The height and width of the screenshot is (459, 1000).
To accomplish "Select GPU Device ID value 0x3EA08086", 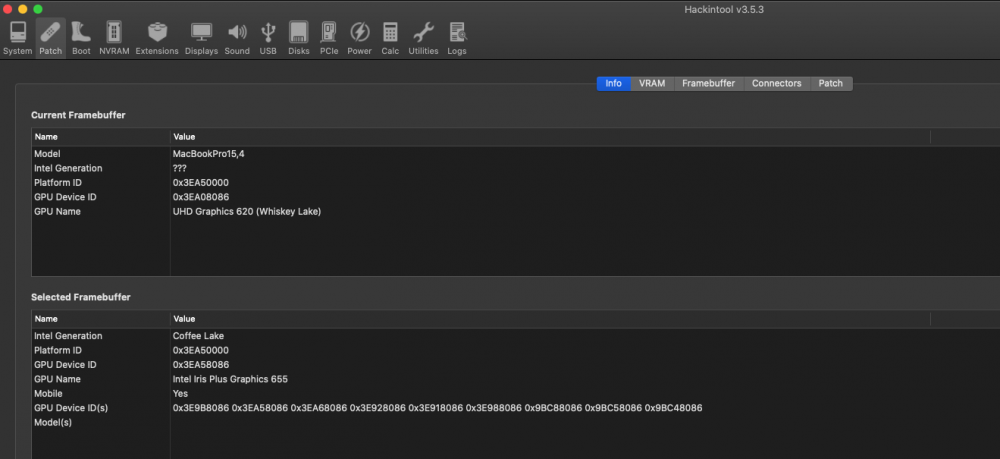I will (201, 197).
